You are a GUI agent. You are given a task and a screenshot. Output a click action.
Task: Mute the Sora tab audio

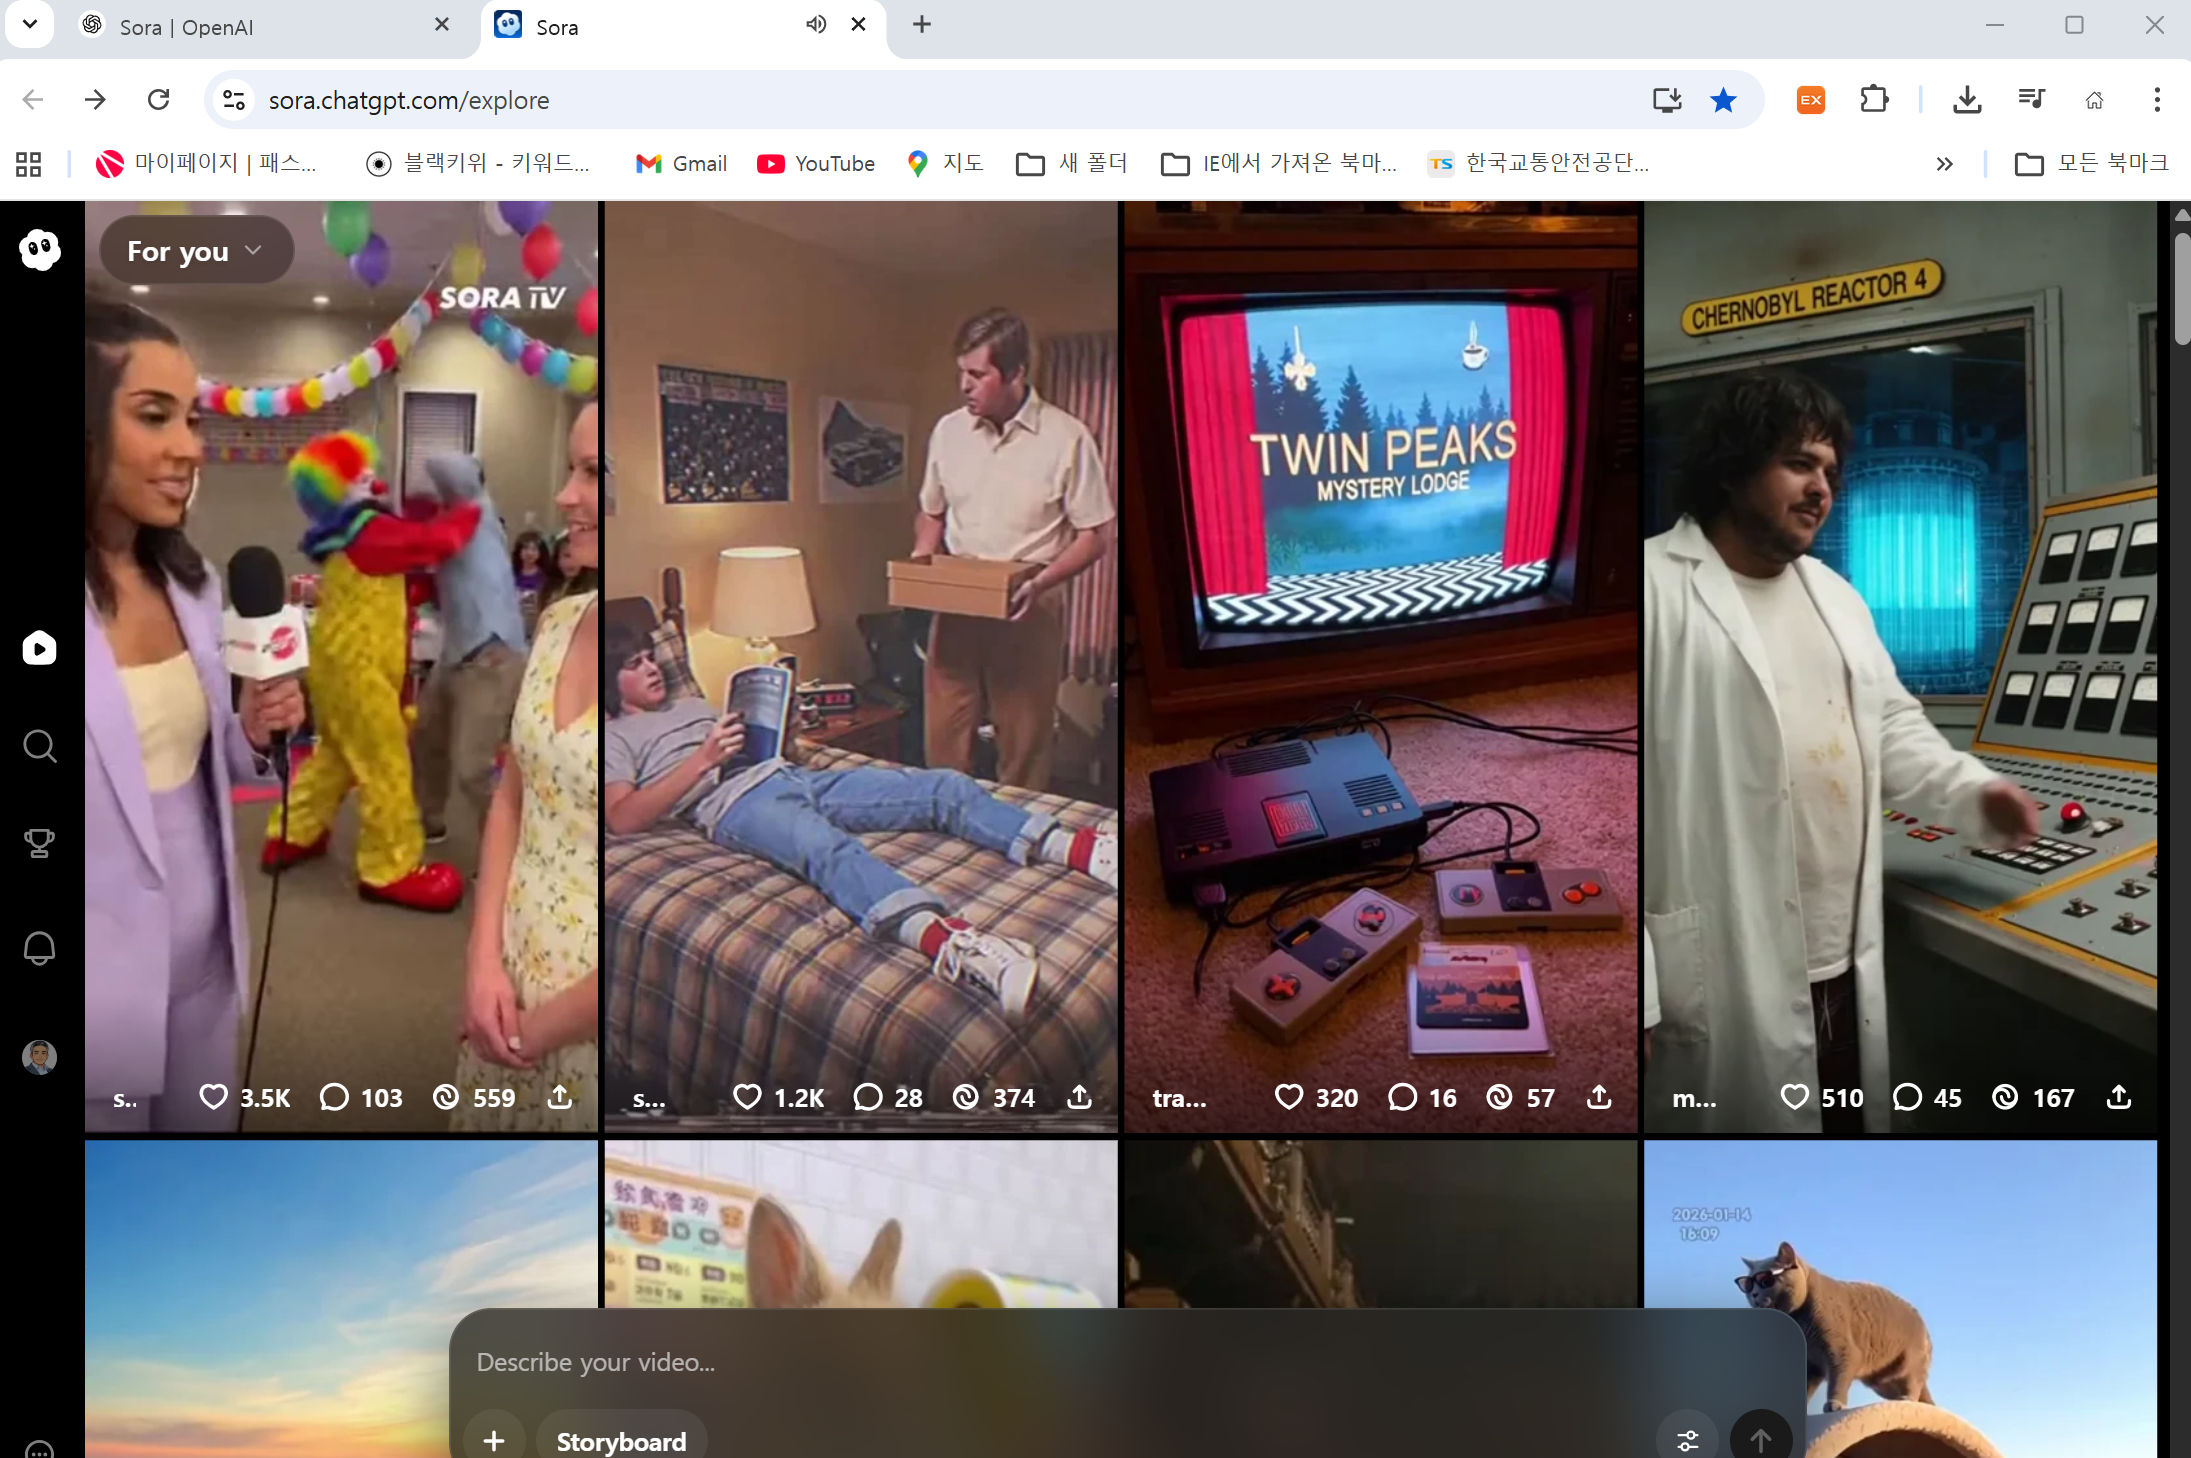816,24
